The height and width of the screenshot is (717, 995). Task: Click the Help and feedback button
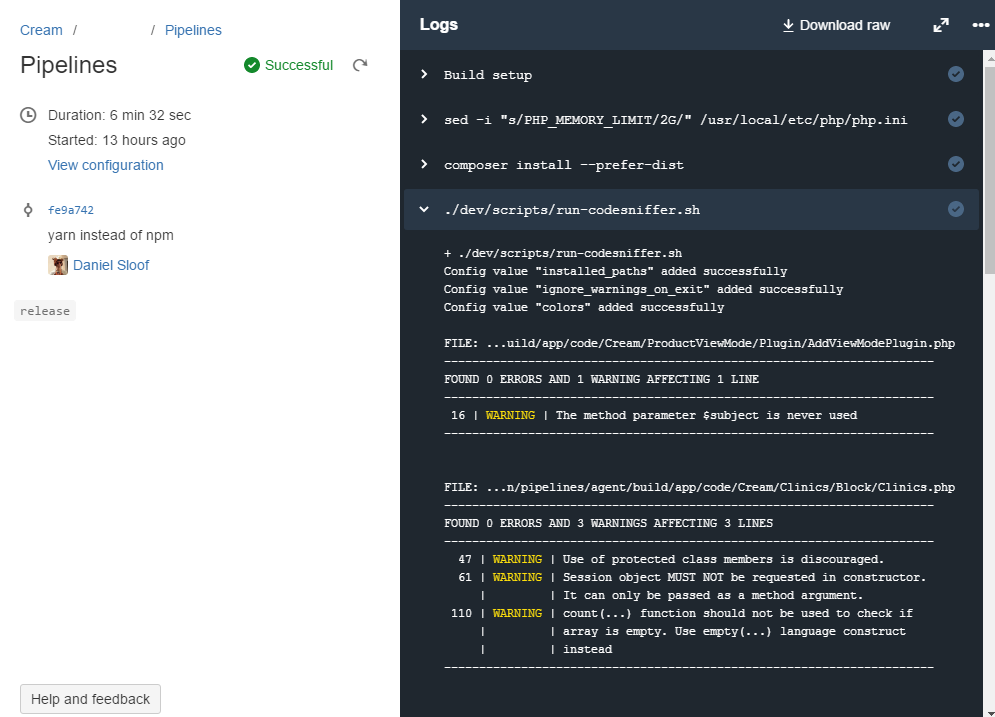[90, 699]
